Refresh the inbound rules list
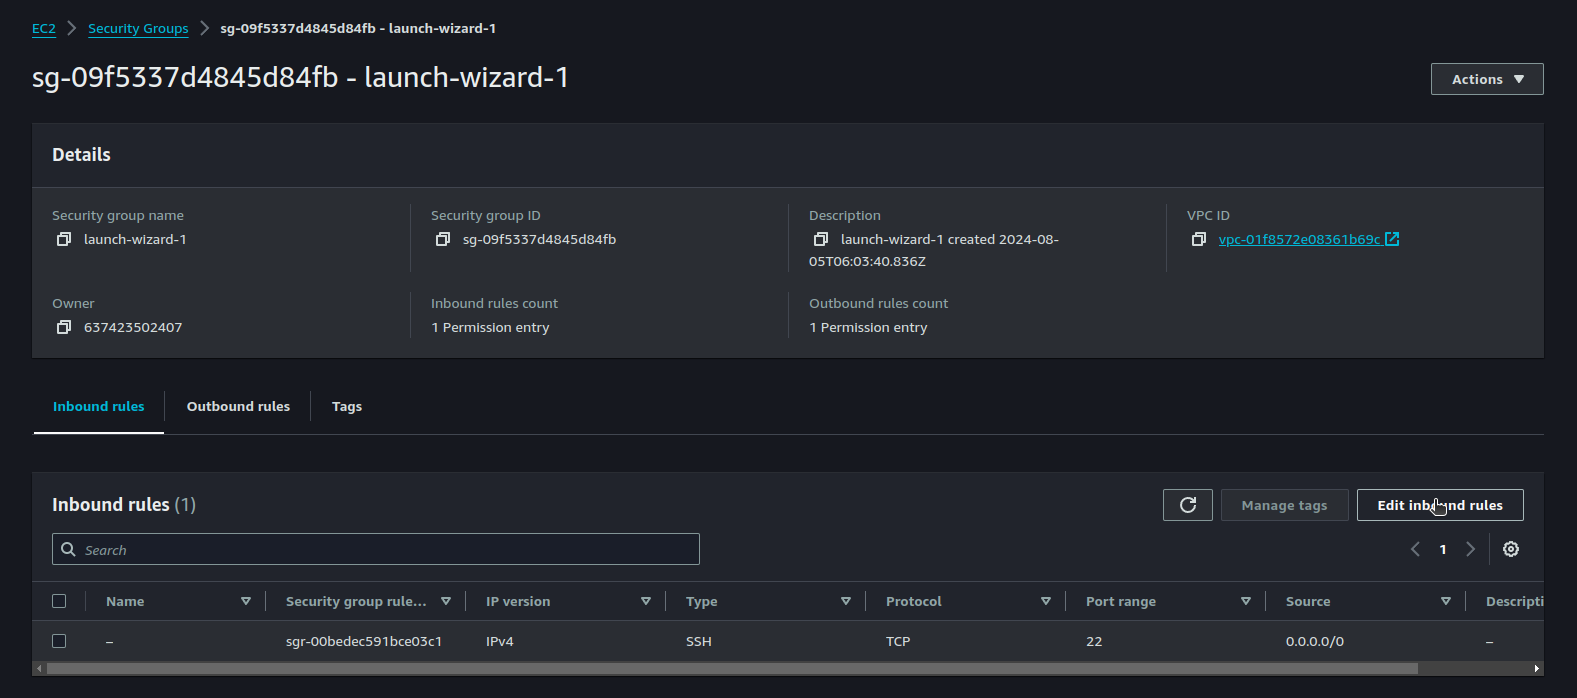1577x698 pixels. click(x=1187, y=505)
